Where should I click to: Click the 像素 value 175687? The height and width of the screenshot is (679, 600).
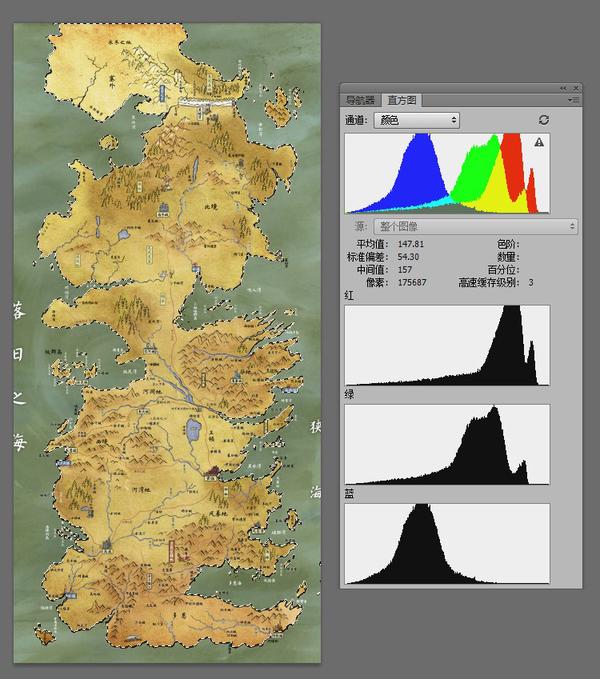coord(412,282)
